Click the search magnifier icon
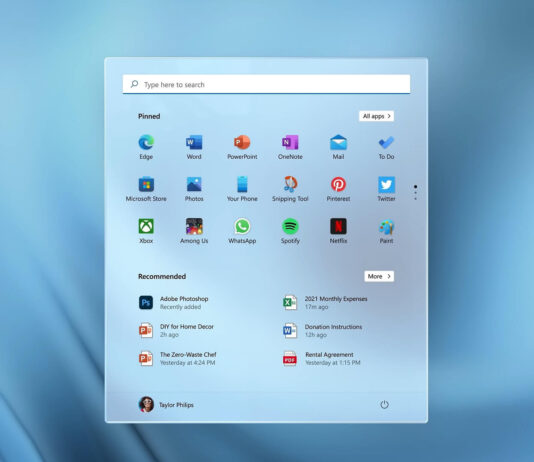This screenshot has width=534, height=462. [x=135, y=84]
